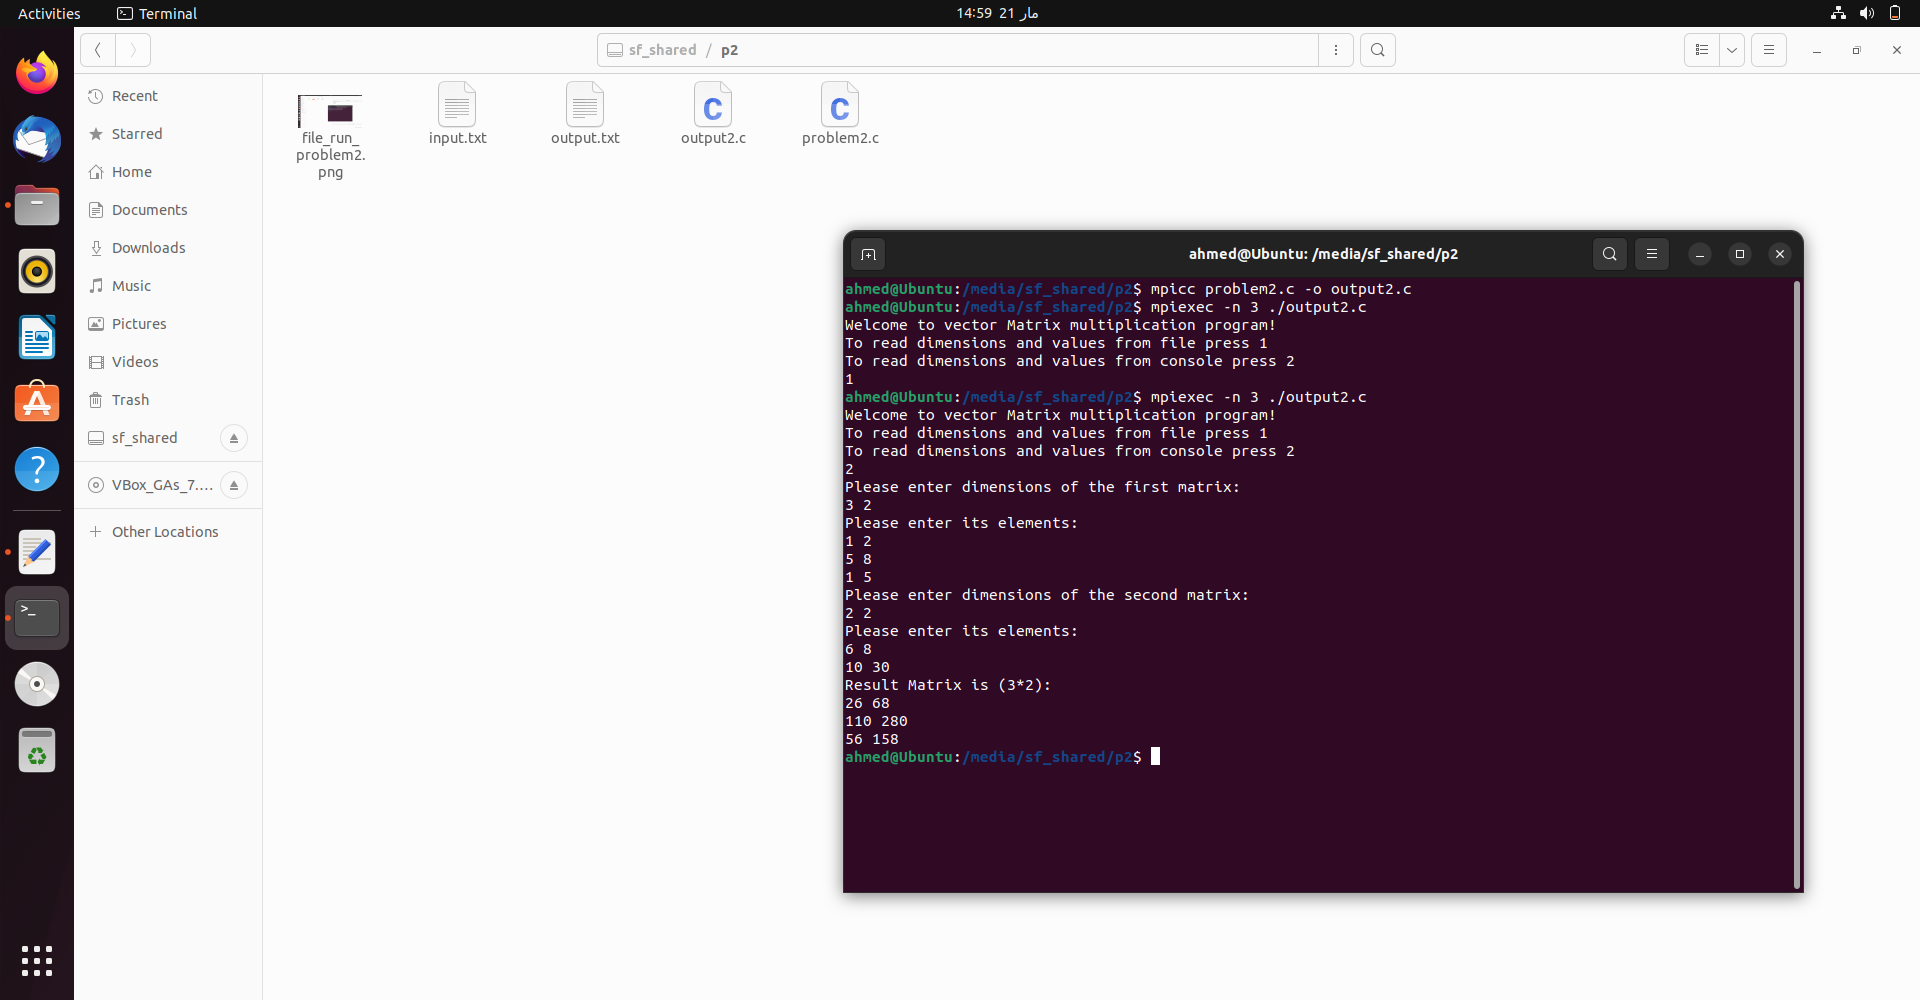Open the Terminal menu in the top bar
The image size is (1920, 1000).
[156, 13]
